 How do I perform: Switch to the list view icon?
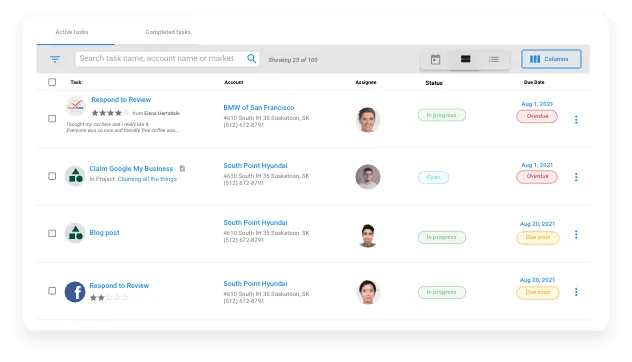pos(494,60)
